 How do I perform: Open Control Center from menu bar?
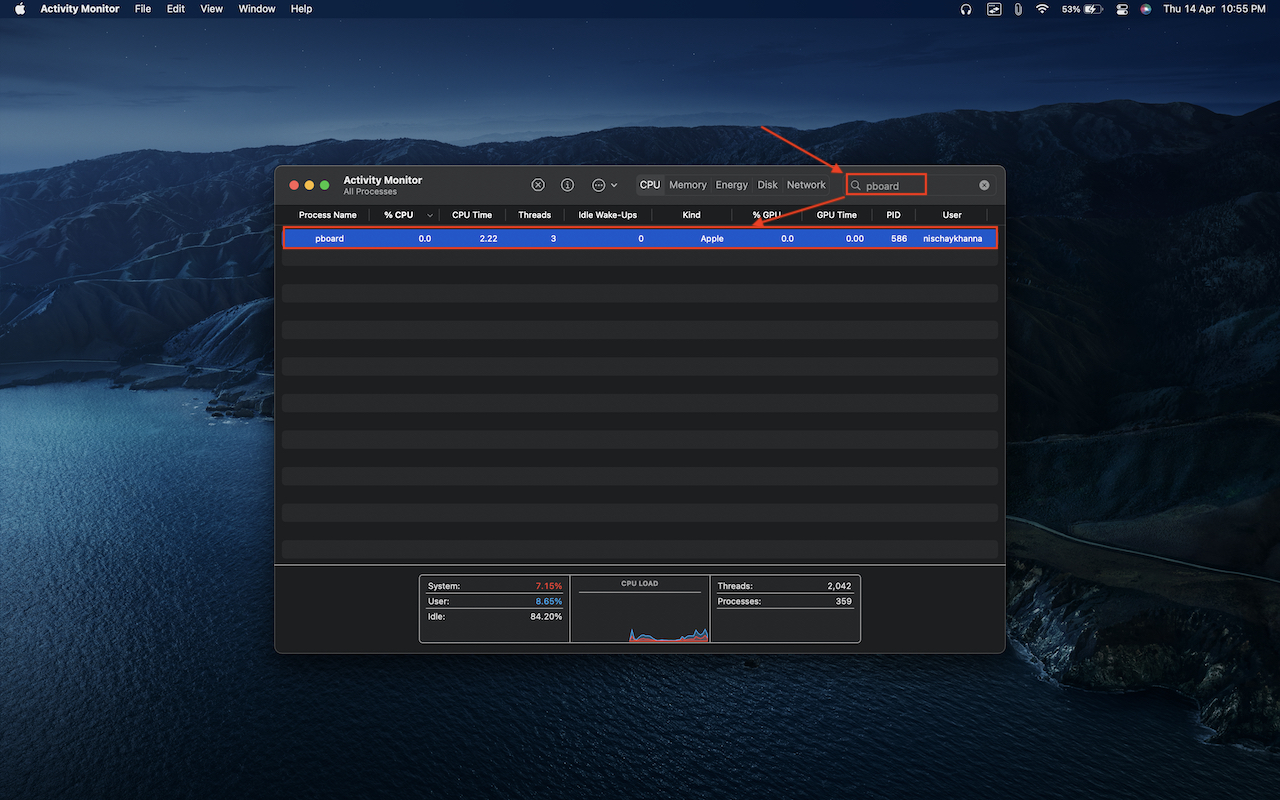(1121, 9)
